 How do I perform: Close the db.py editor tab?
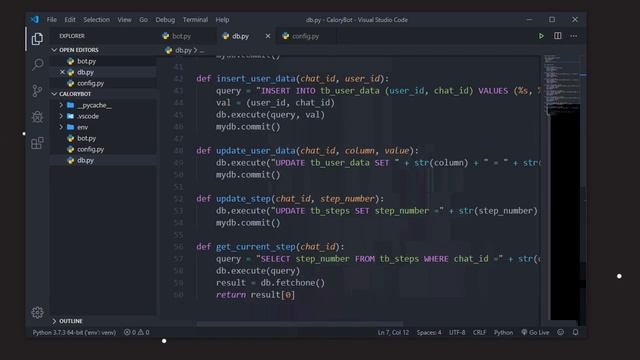[x=268, y=36]
